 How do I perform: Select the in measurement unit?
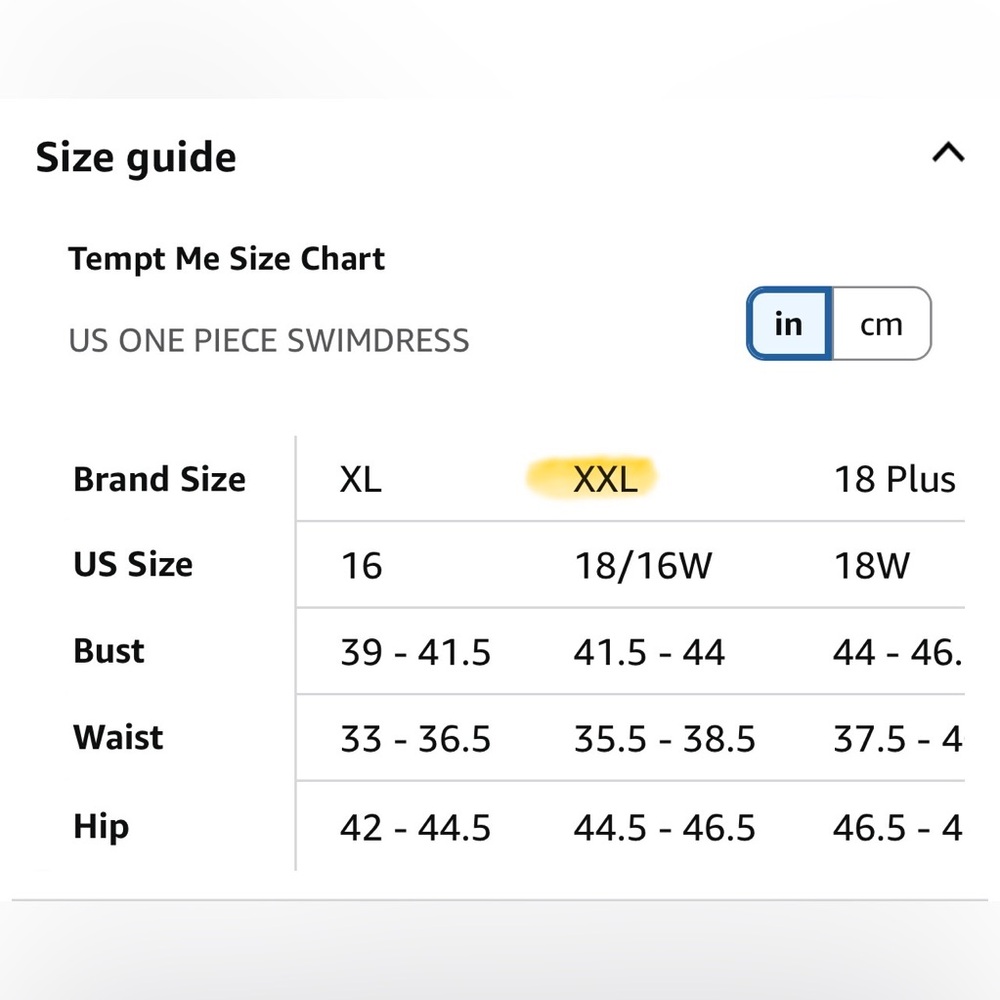[x=788, y=324]
